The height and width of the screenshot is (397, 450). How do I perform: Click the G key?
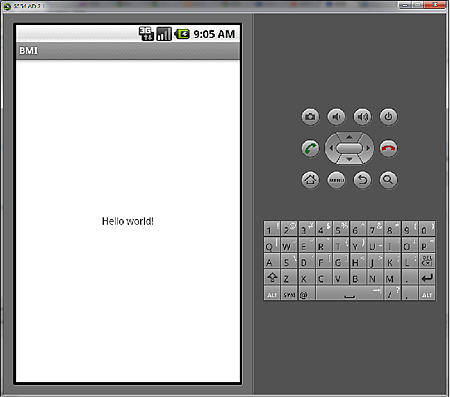(341, 261)
